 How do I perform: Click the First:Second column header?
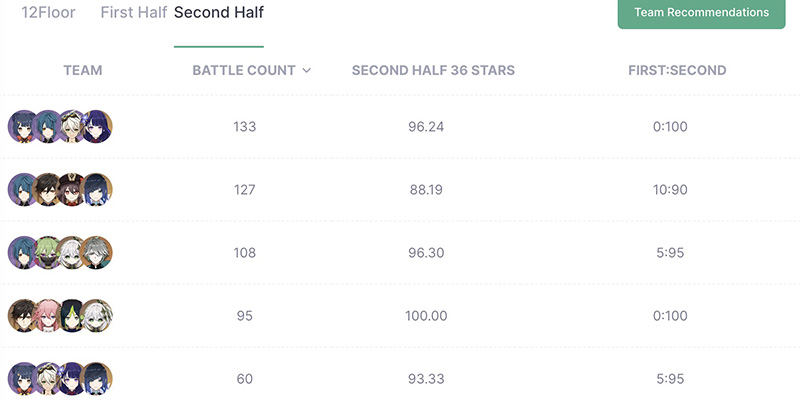[x=677, y=70]
